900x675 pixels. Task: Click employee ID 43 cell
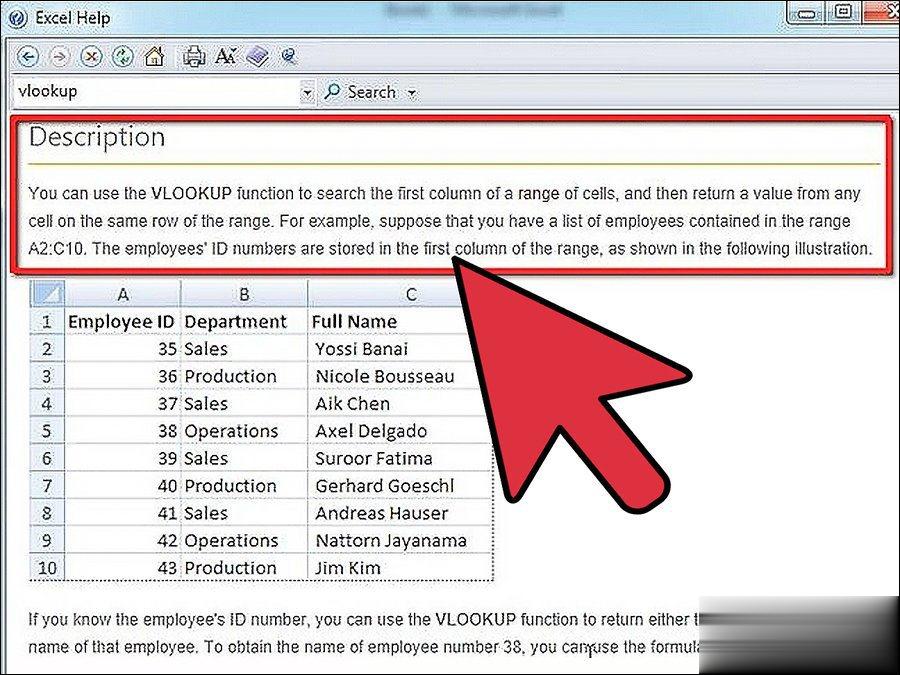[x=122, y=568]
